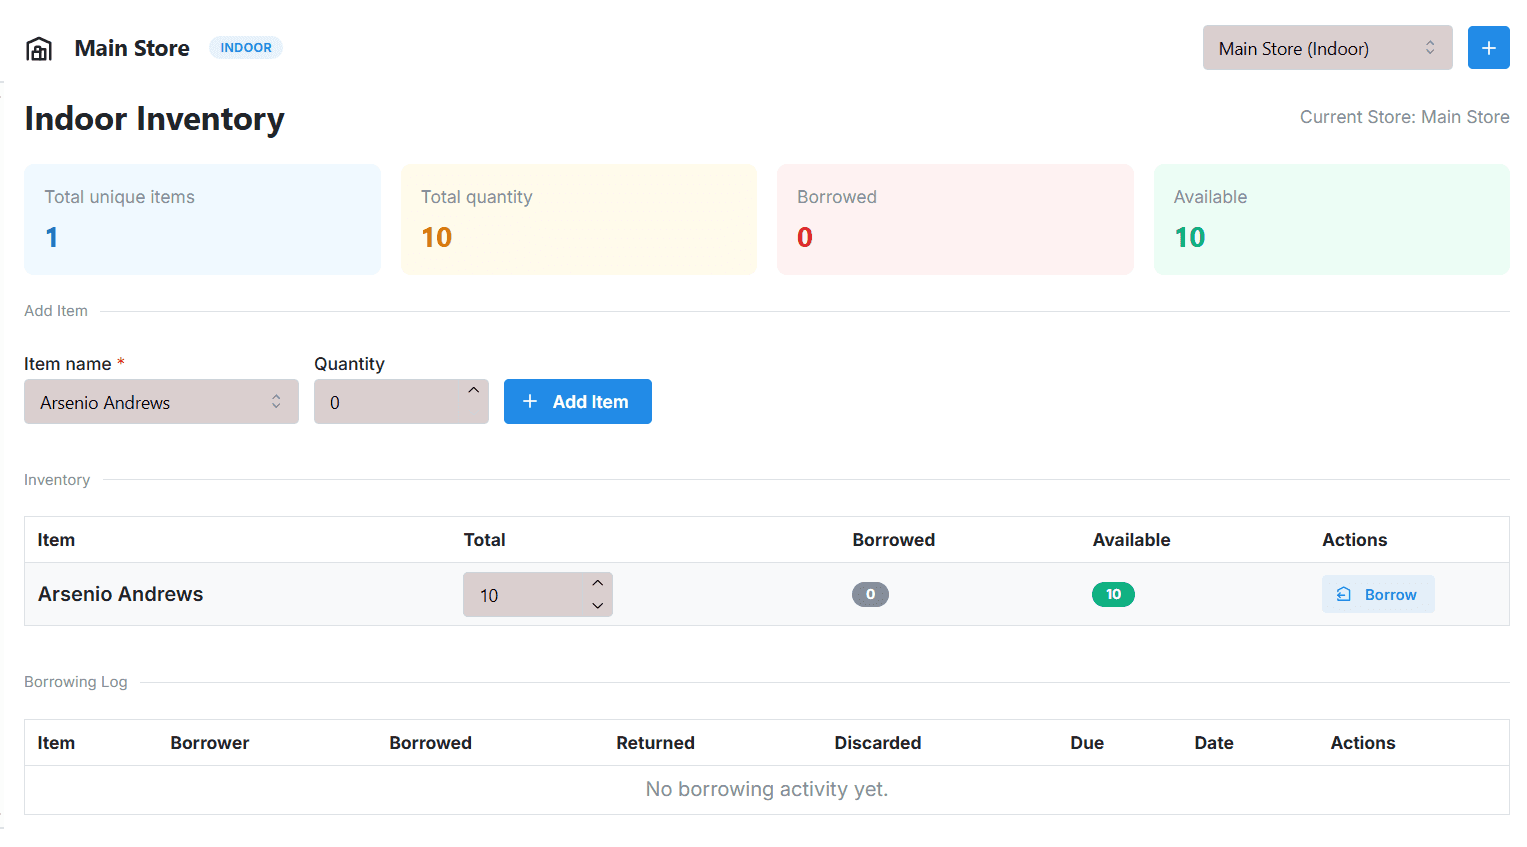Click the Quantity input field showing 0
Image resolution: width=1527 pixels, height=847 pixels.
390,401
